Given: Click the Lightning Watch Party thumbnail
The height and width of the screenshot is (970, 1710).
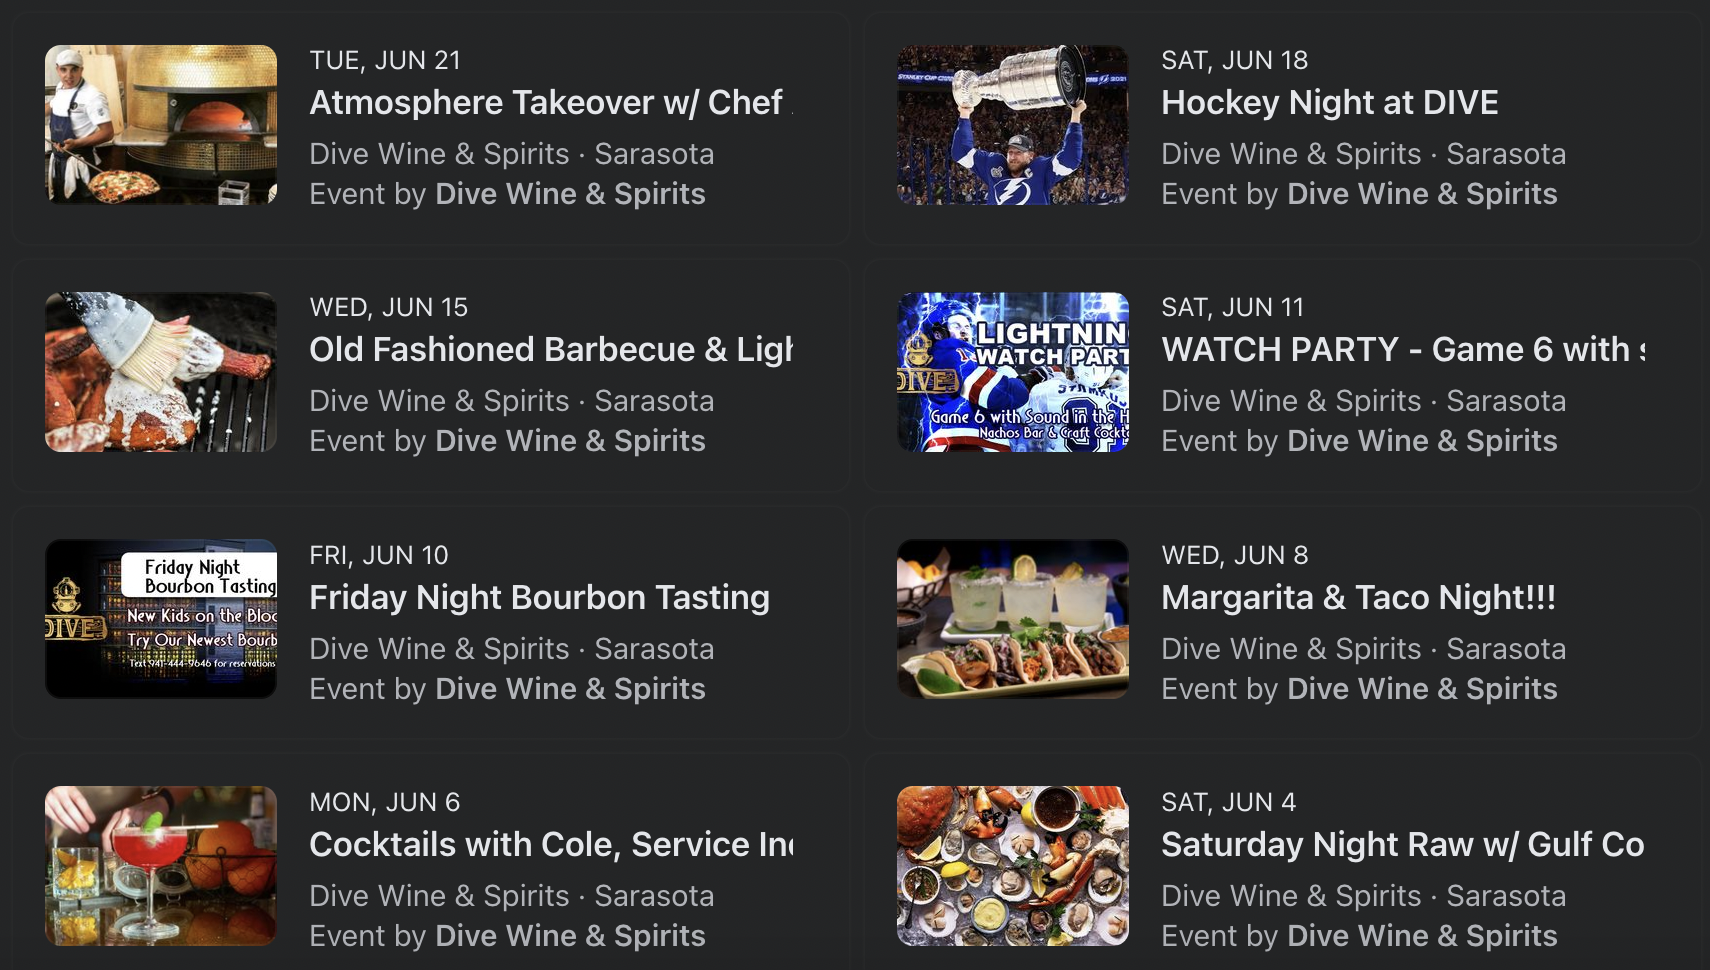Looking at the screenshot, I should point(1012,371).
